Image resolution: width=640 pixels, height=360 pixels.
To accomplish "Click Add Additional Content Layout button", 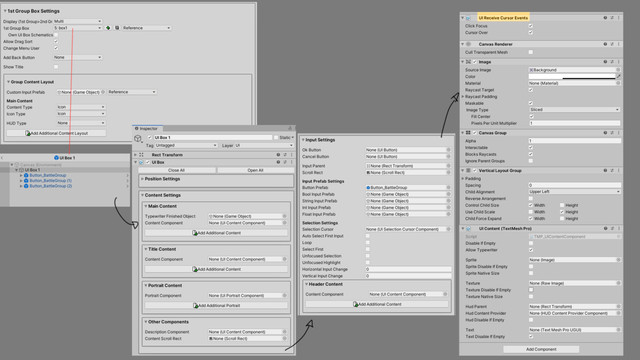I will 56,133.
